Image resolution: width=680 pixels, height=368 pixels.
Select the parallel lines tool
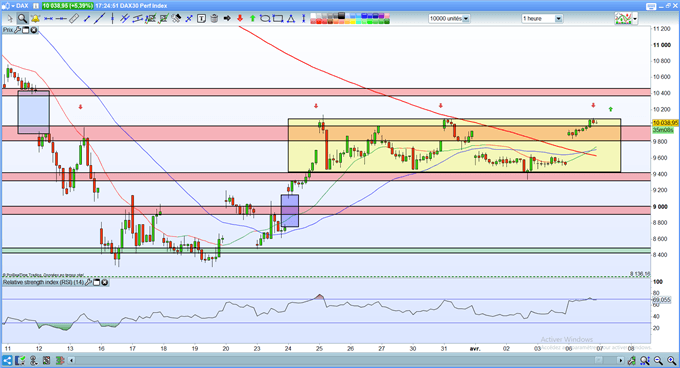(x=125, y=19)
